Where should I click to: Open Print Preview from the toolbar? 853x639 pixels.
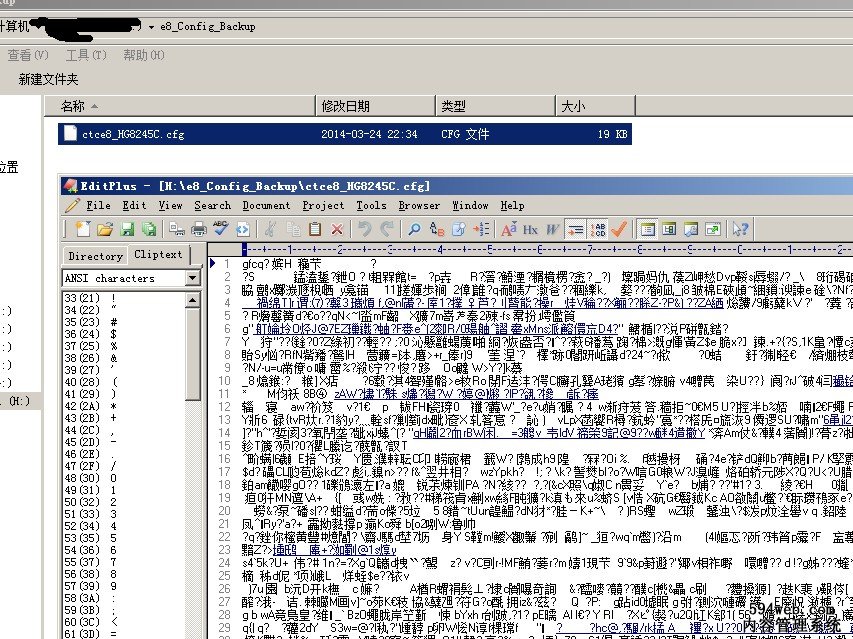[176, 229]
